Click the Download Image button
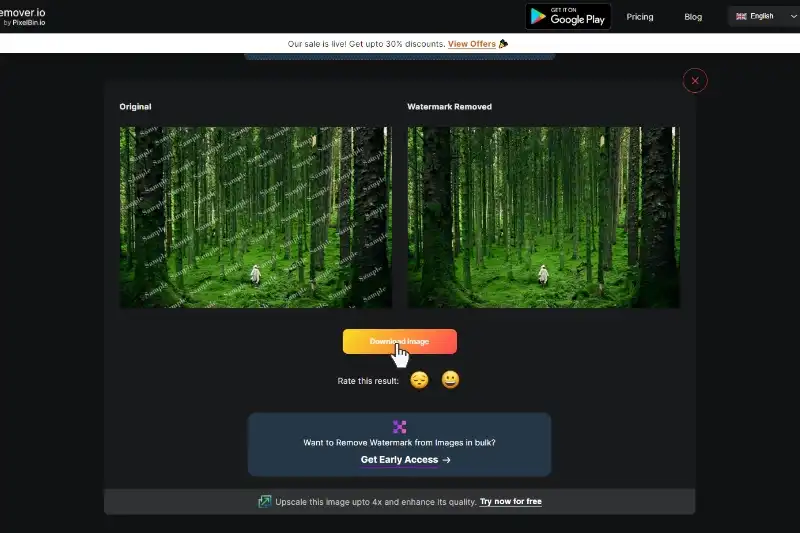 pyautogui.click(x=399, y=341)
